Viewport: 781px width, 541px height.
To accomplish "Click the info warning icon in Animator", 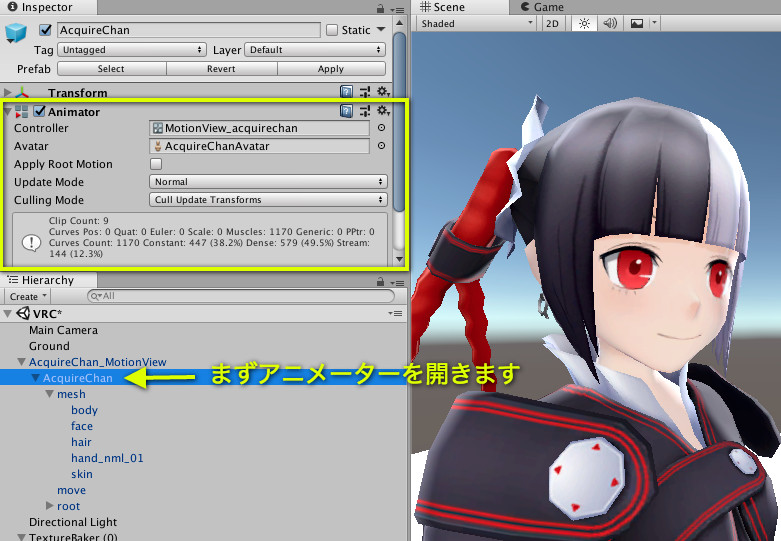I will click(31, 243).
